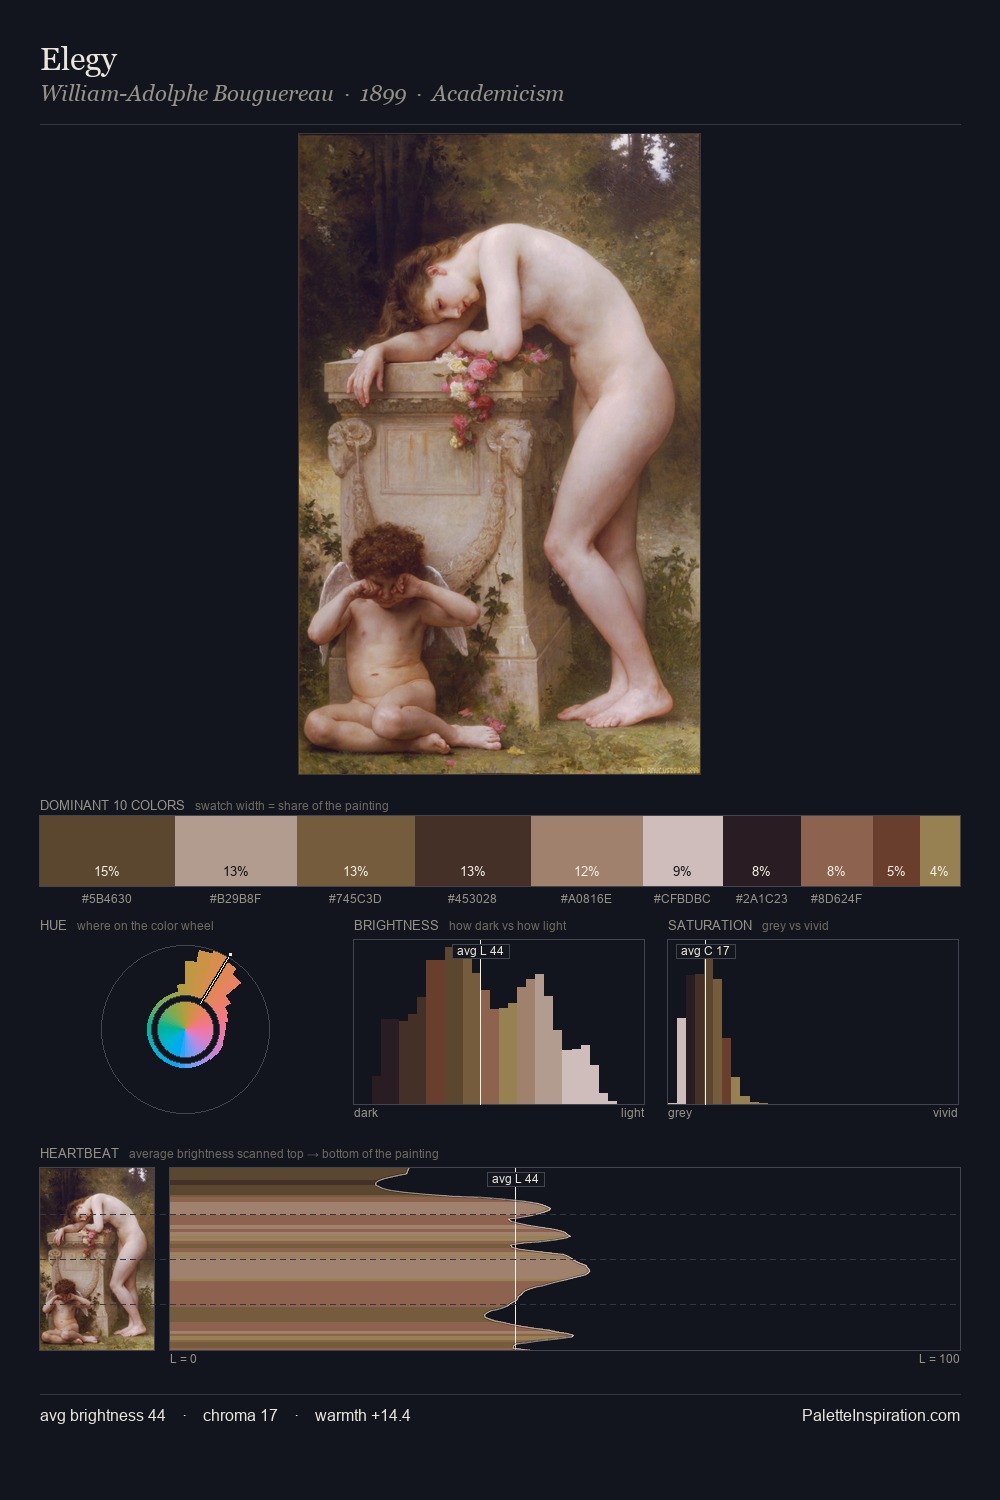
Task: Click the 'grey' axis label
Action: (680, 1113)
